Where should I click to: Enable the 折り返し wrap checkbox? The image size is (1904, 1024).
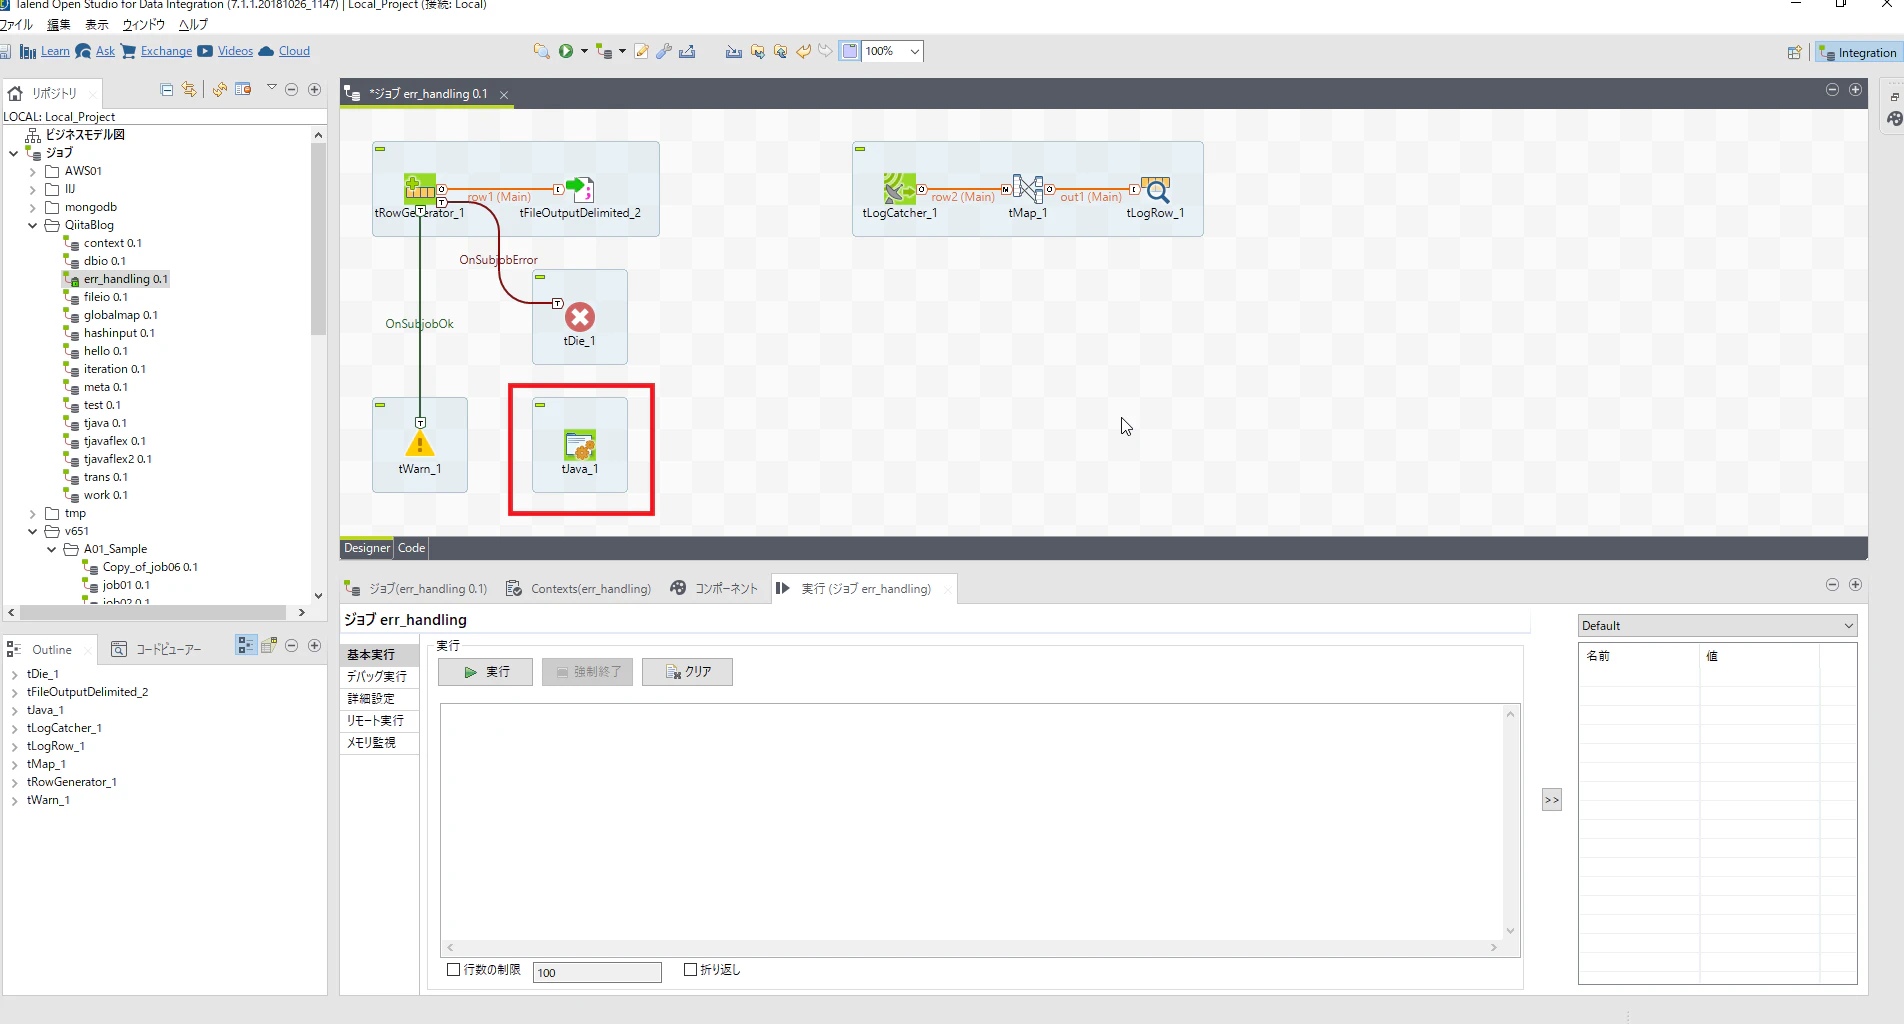[x=690, y=969]
